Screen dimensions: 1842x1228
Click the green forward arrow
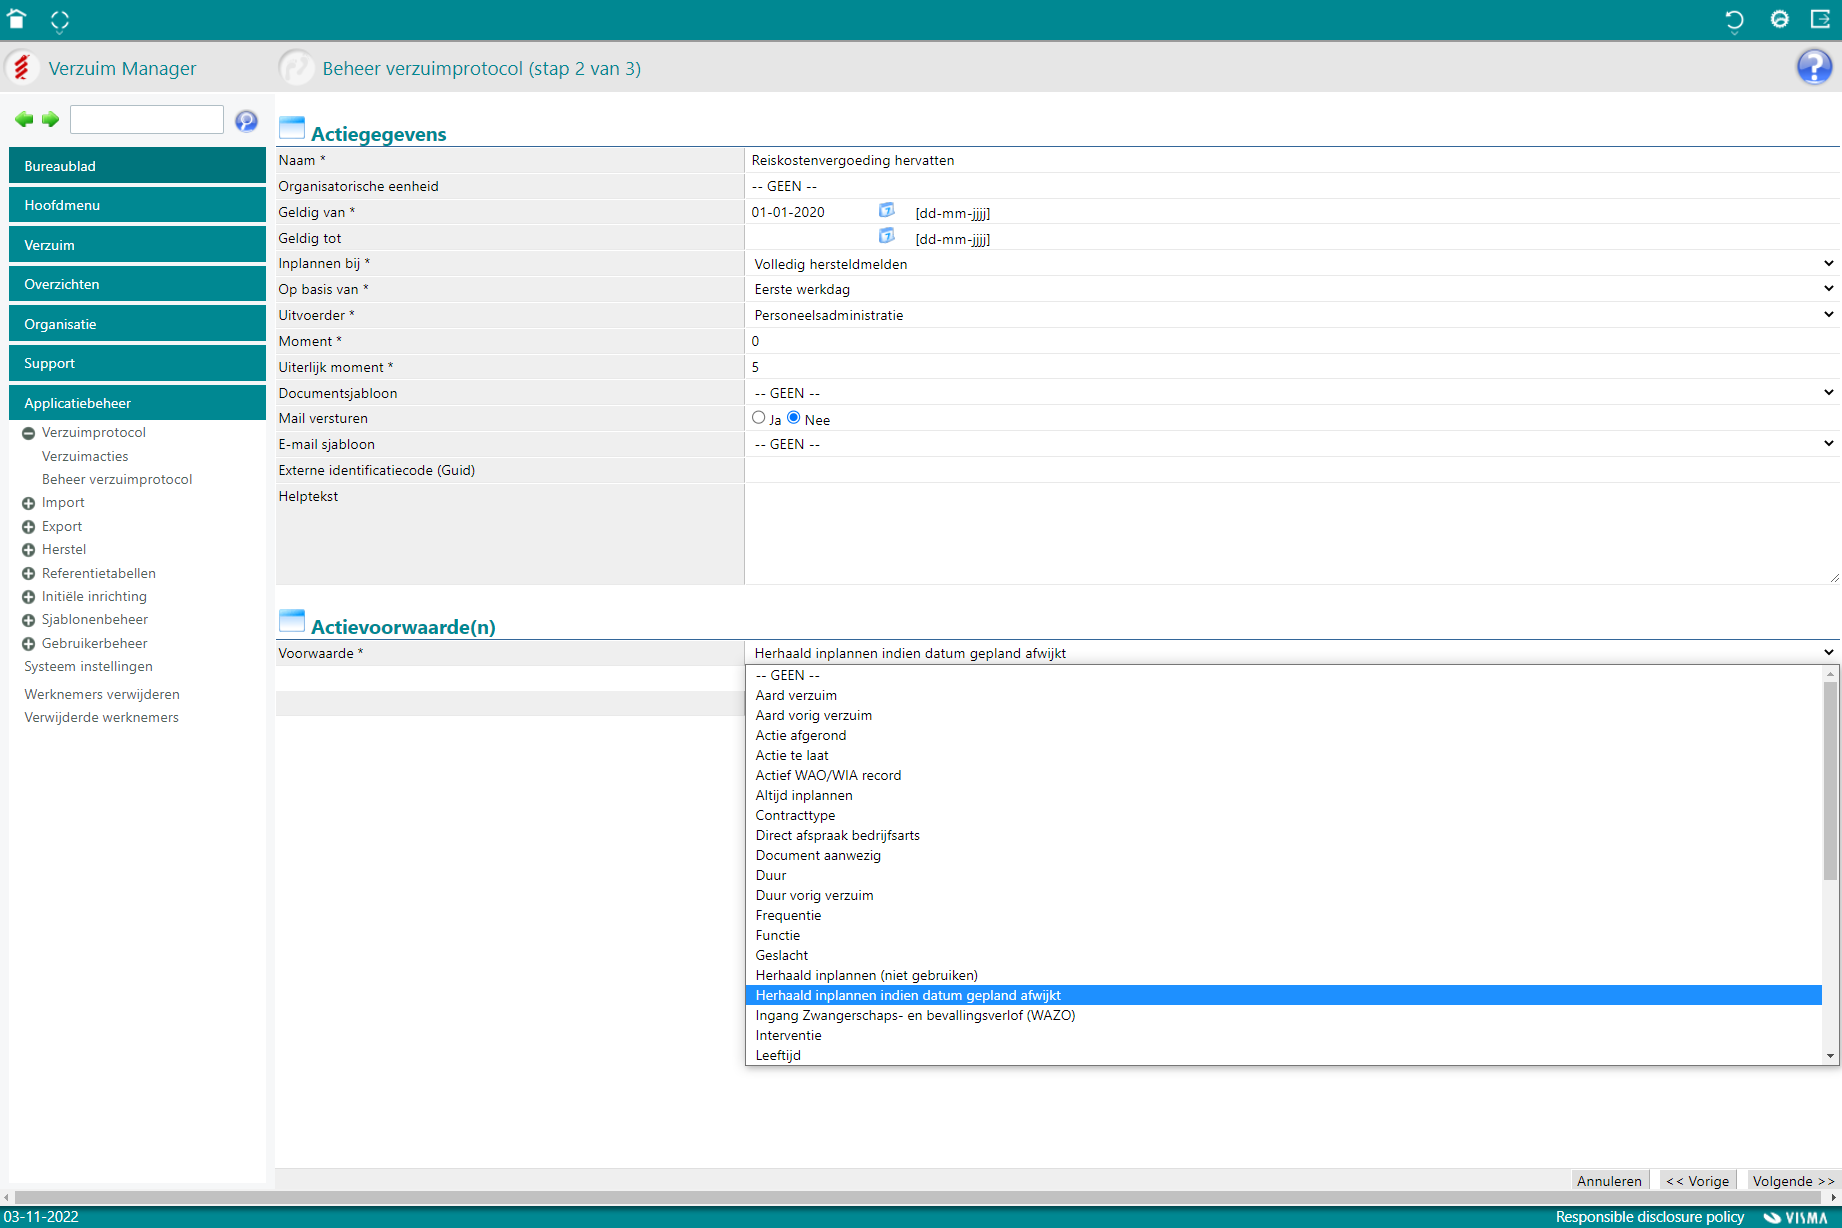pyautogui.click(x=50, y=120)
